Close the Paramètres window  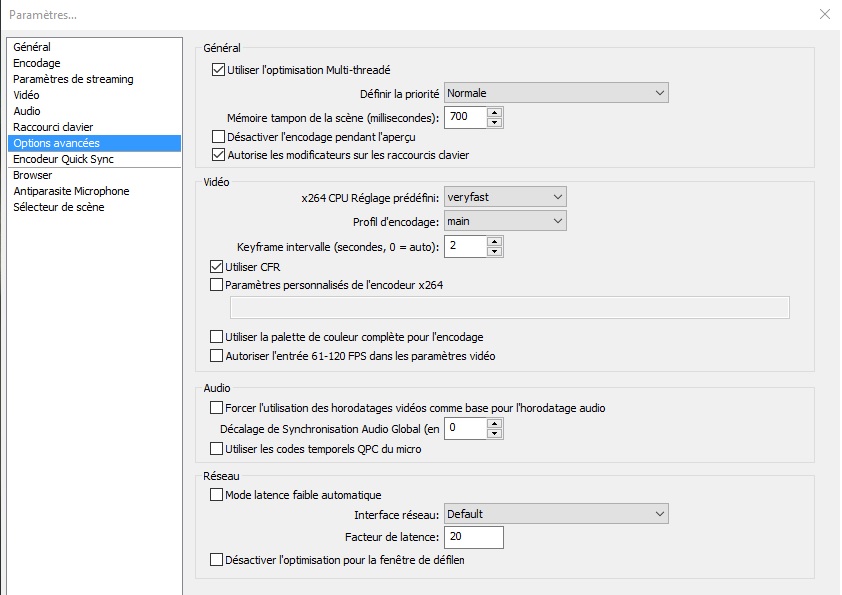[824, 14]
